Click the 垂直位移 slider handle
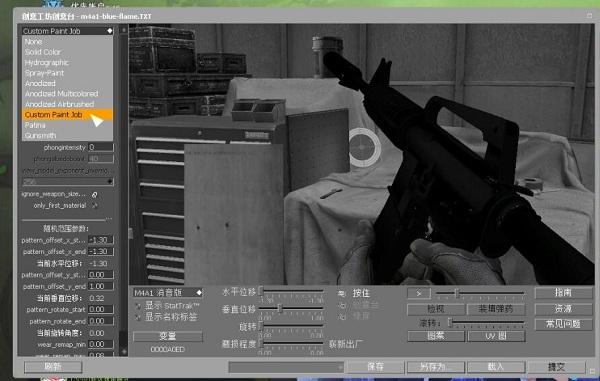The width and height of the screenshot is (600, 381). [x=280, y=308]
